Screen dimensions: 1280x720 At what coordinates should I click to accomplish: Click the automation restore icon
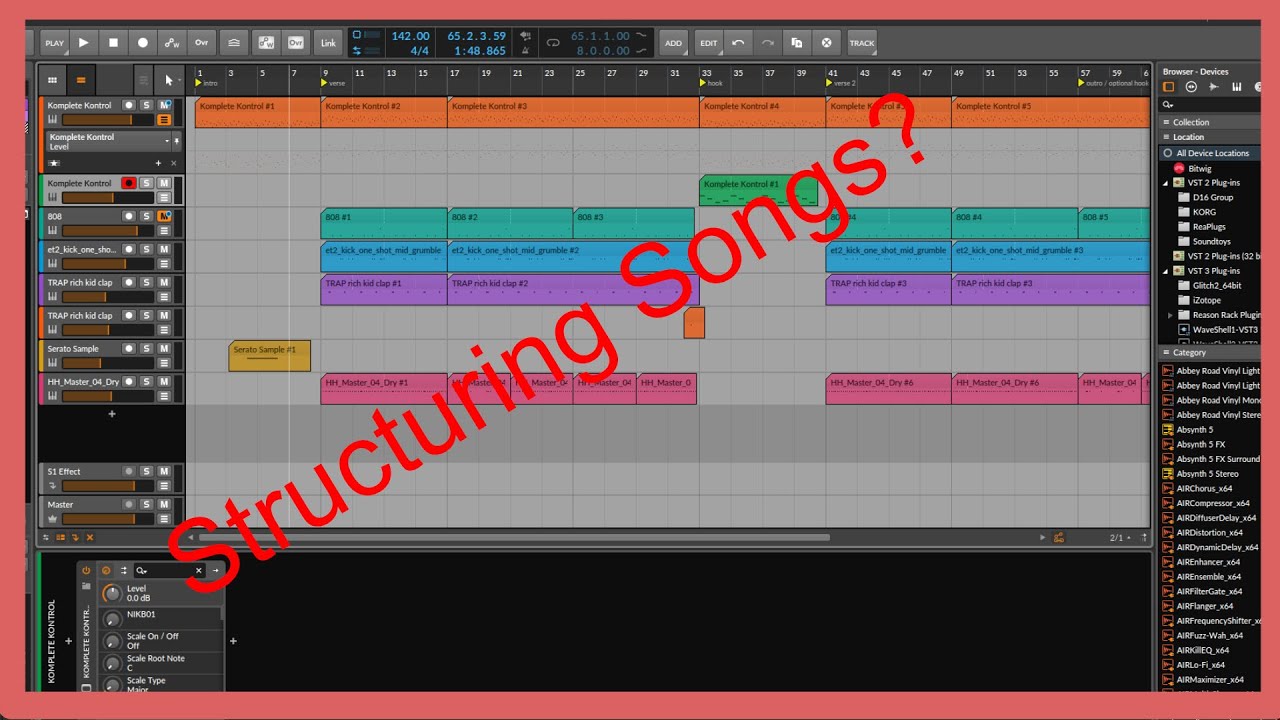click(233, 43)
